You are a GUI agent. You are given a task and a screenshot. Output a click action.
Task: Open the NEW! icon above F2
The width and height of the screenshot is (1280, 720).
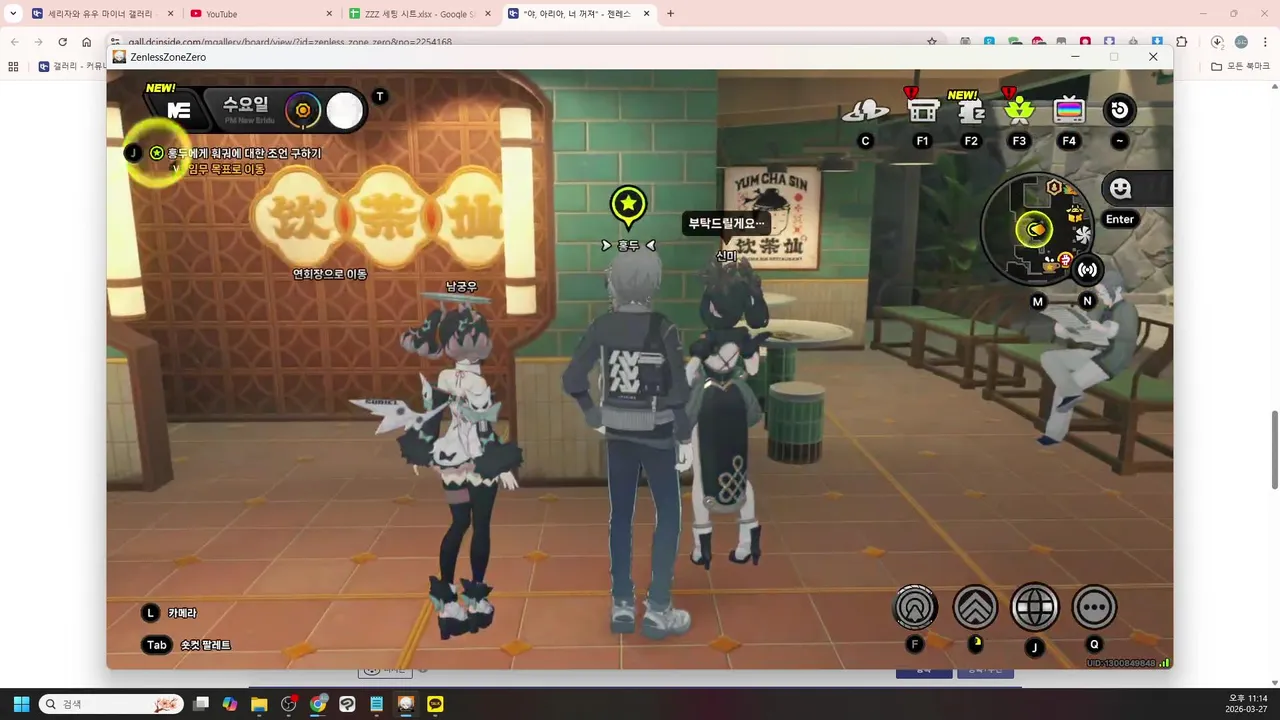coord(970,108)
